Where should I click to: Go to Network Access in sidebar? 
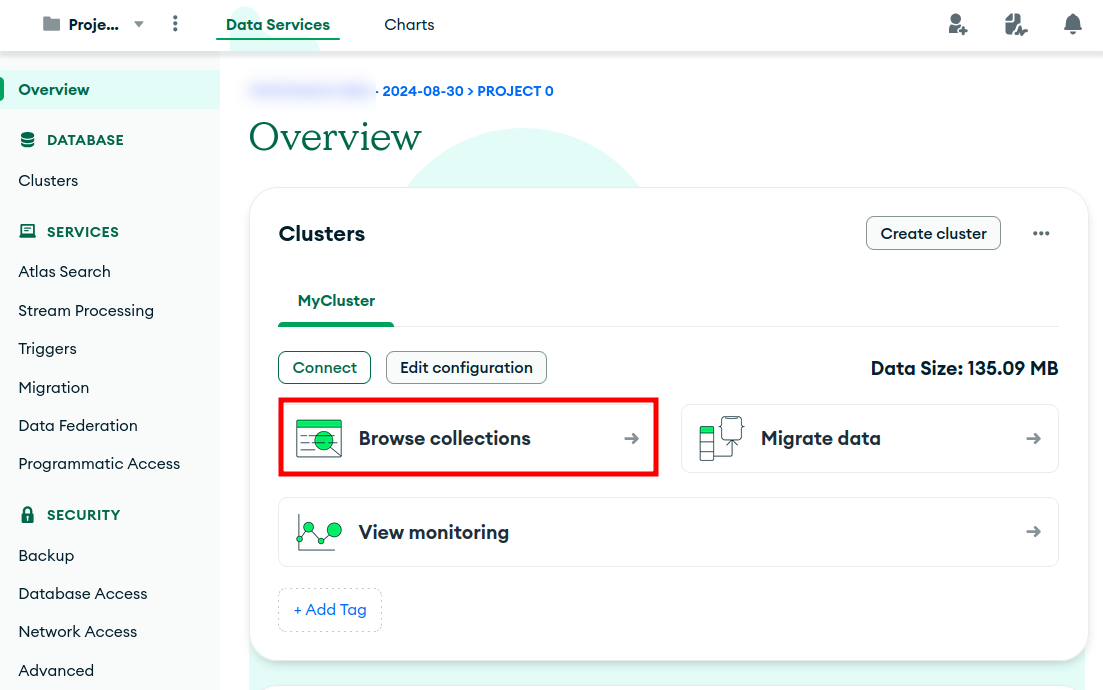click(x=78, y=632)
